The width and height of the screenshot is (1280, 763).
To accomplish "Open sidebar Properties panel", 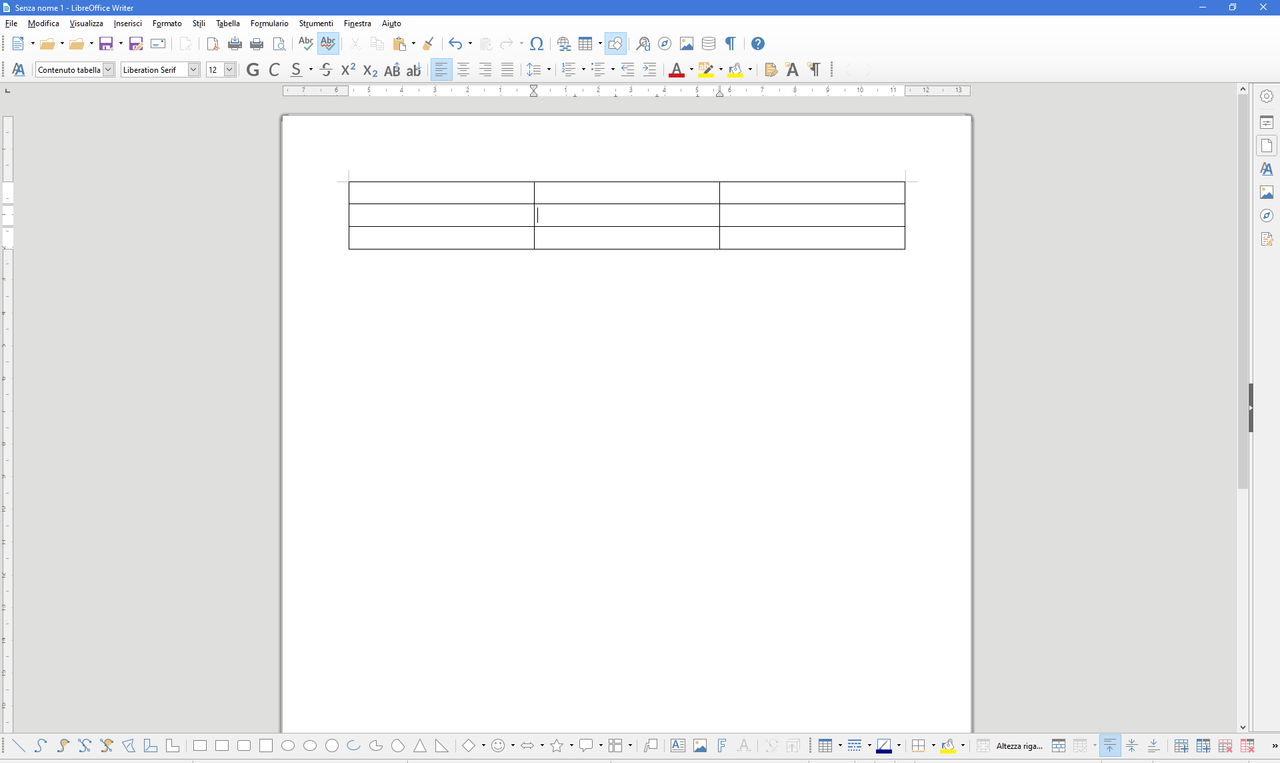I will click(1266, 122).
